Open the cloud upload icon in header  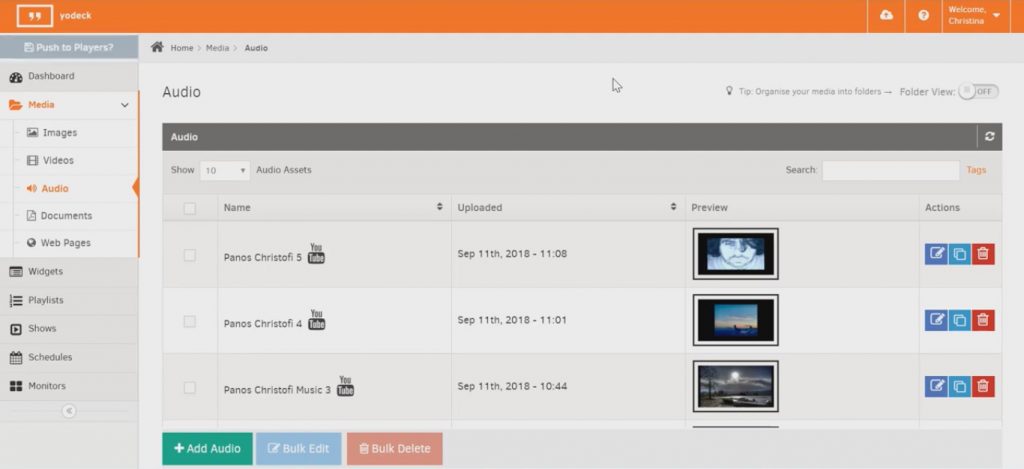click(x=886, y=15)
